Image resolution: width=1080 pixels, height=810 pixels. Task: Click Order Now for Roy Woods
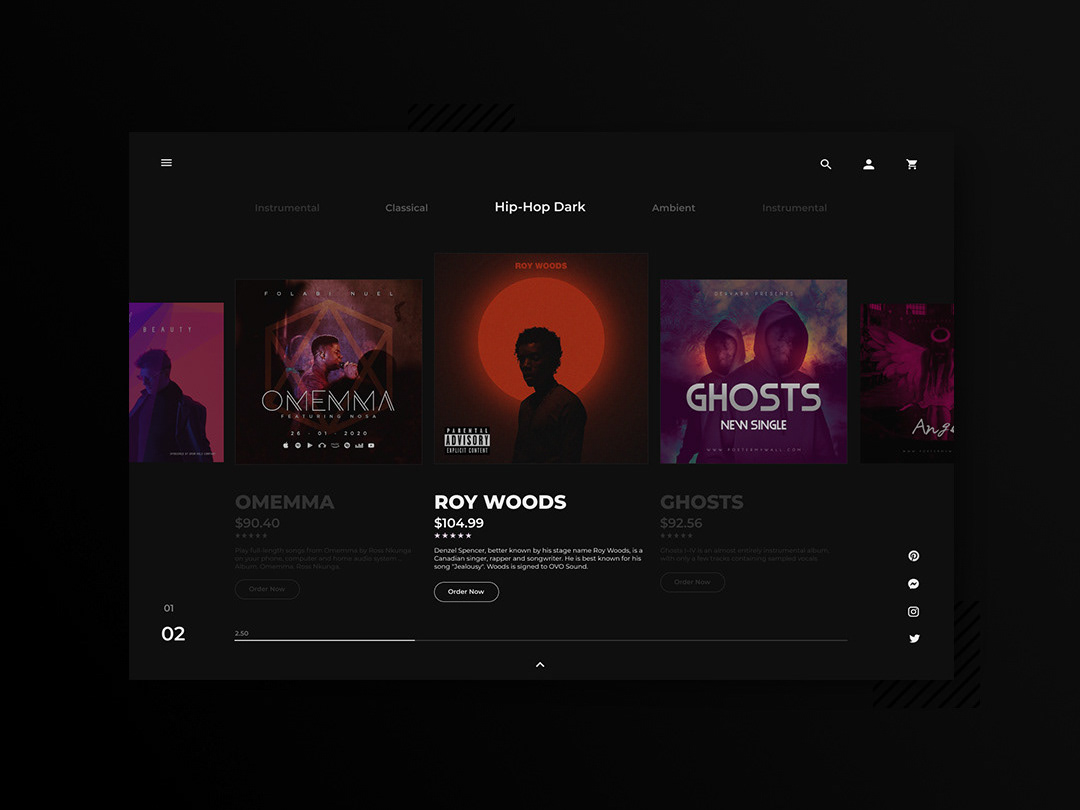point(466,592)
